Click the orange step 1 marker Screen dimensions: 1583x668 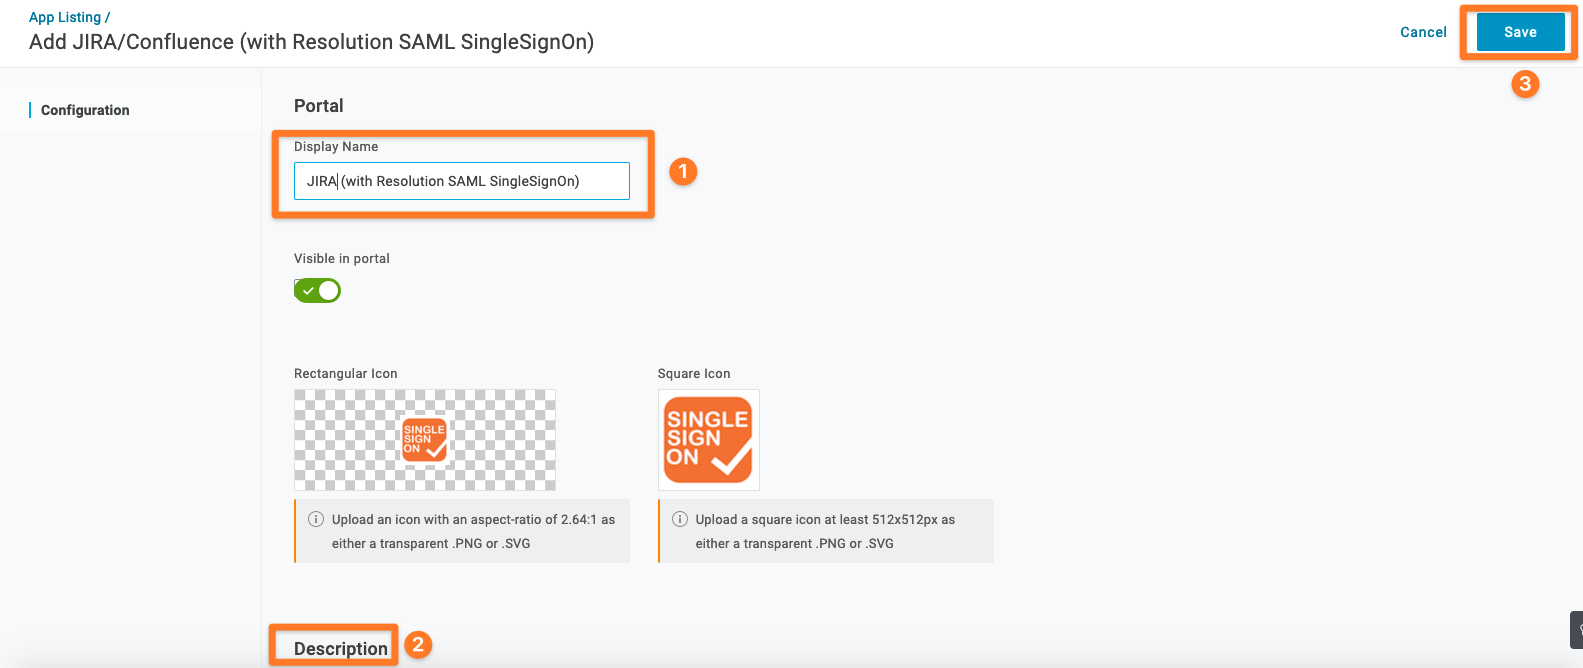click(683, 172)
